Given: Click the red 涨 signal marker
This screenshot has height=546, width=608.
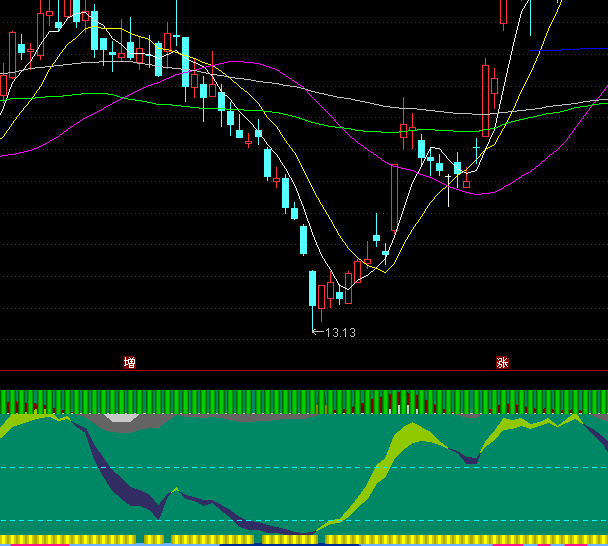Looking at the screenshot, I should (502, 362).
